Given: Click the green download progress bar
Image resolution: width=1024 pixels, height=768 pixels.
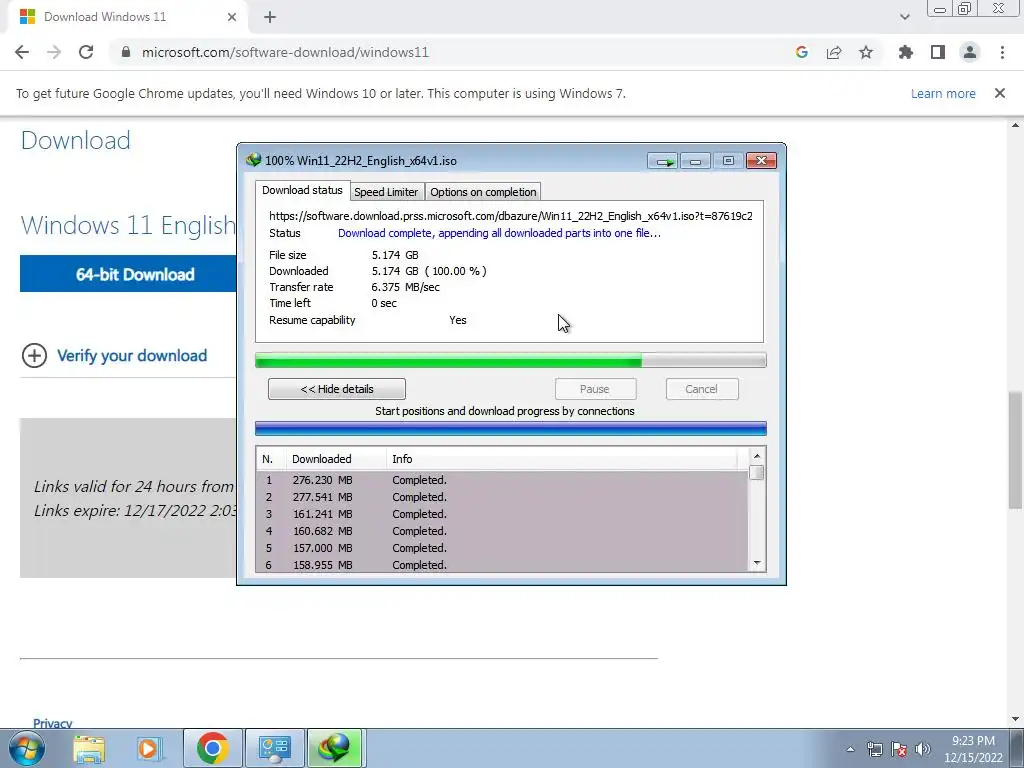Looking at the screenshot, I should 511,360.
